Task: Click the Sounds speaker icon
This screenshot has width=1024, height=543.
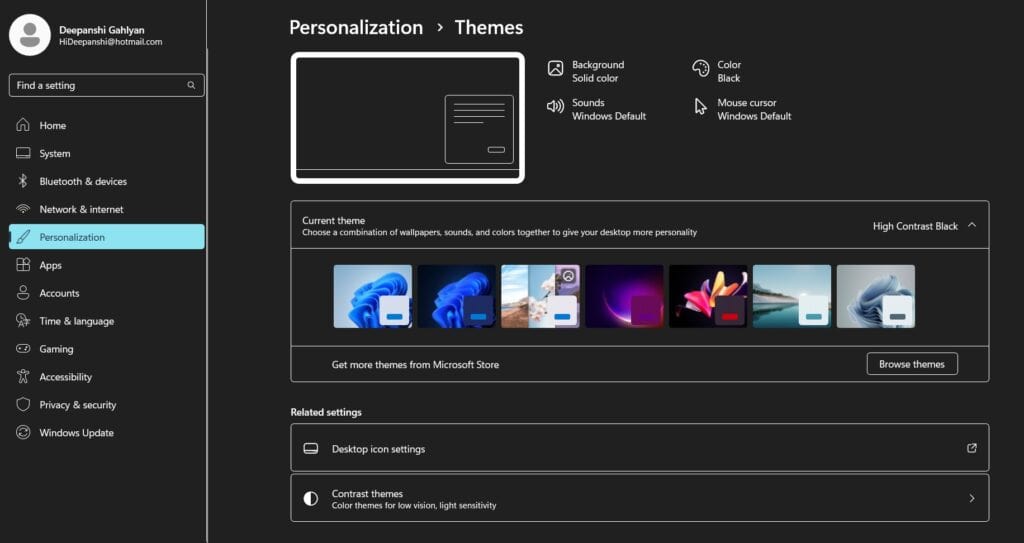Action: click(x=555, y=106)
